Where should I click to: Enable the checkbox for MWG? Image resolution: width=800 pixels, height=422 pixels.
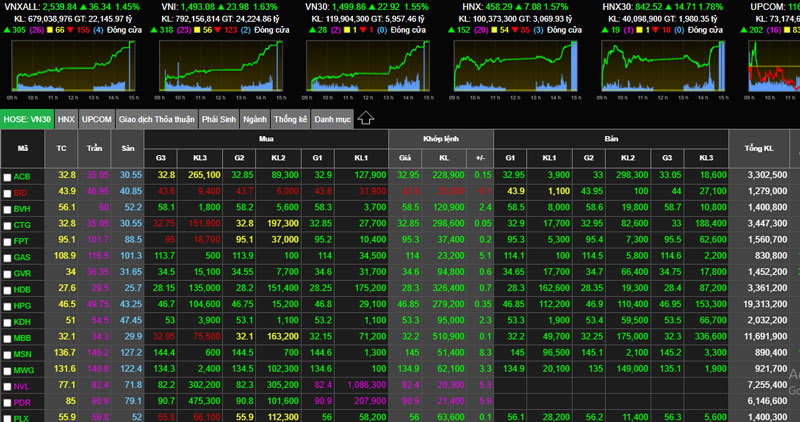tap(8, 367)
